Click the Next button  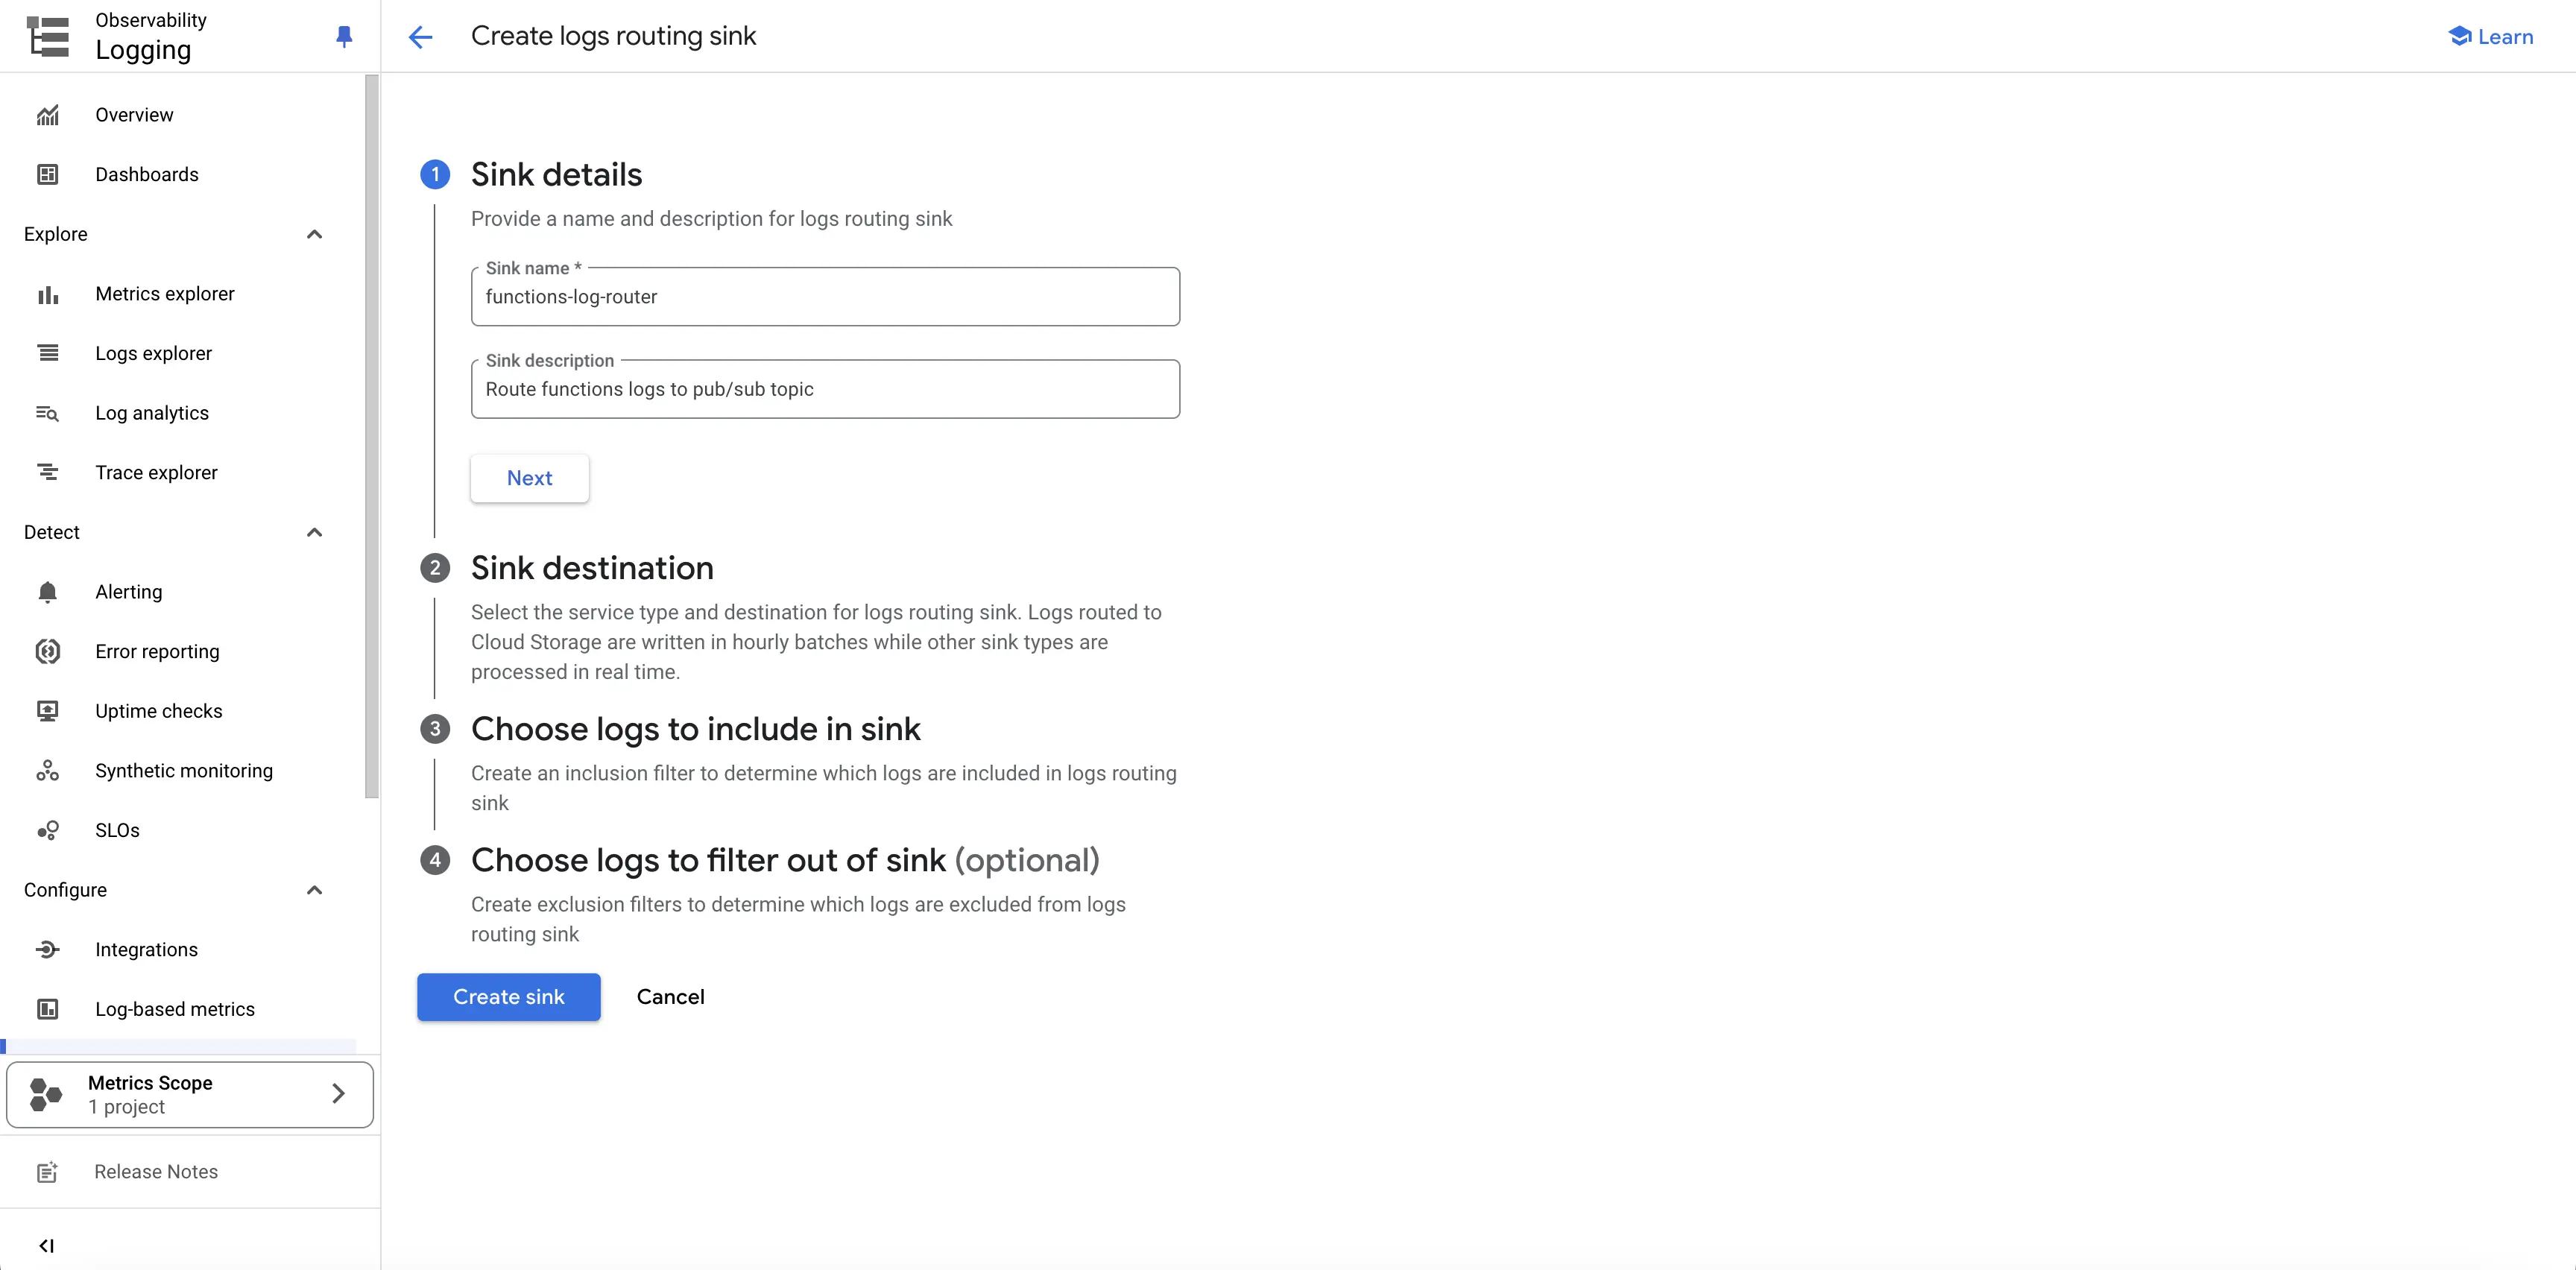coord(530,478)
